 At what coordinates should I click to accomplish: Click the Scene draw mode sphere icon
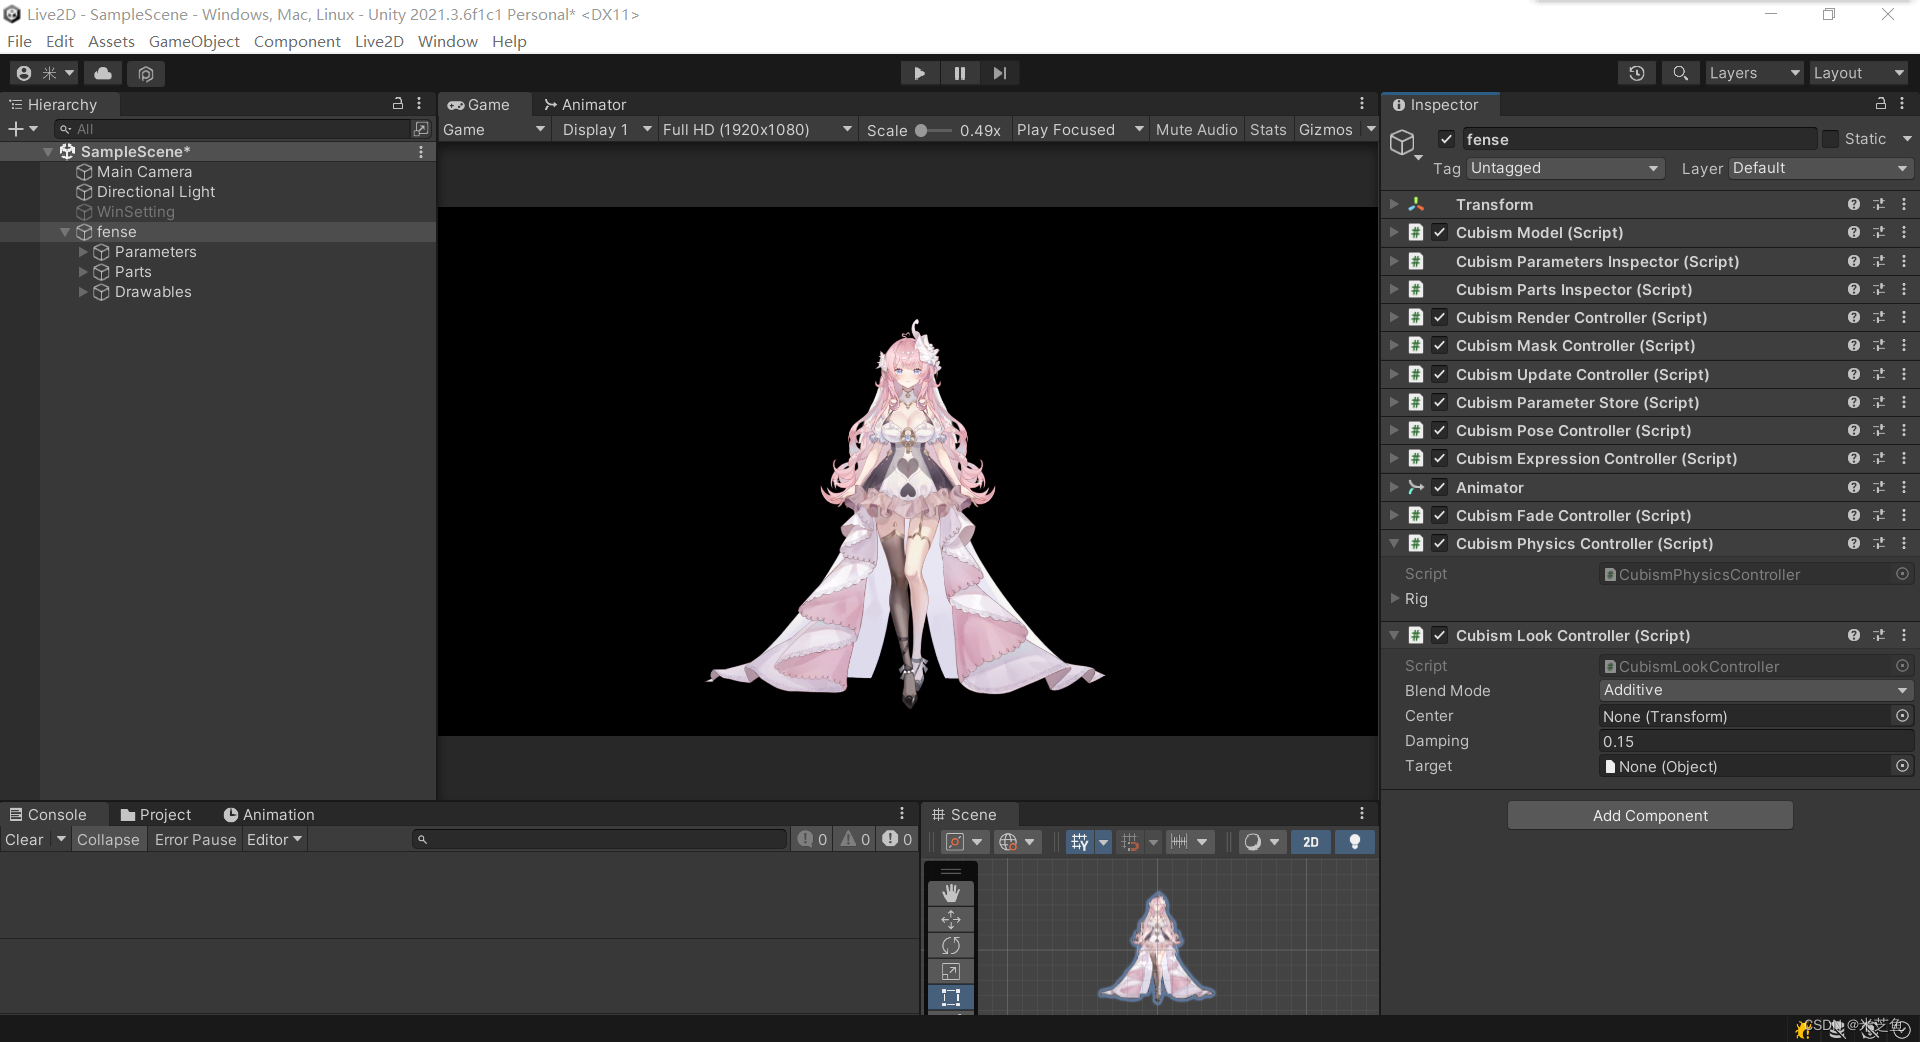1253,842
